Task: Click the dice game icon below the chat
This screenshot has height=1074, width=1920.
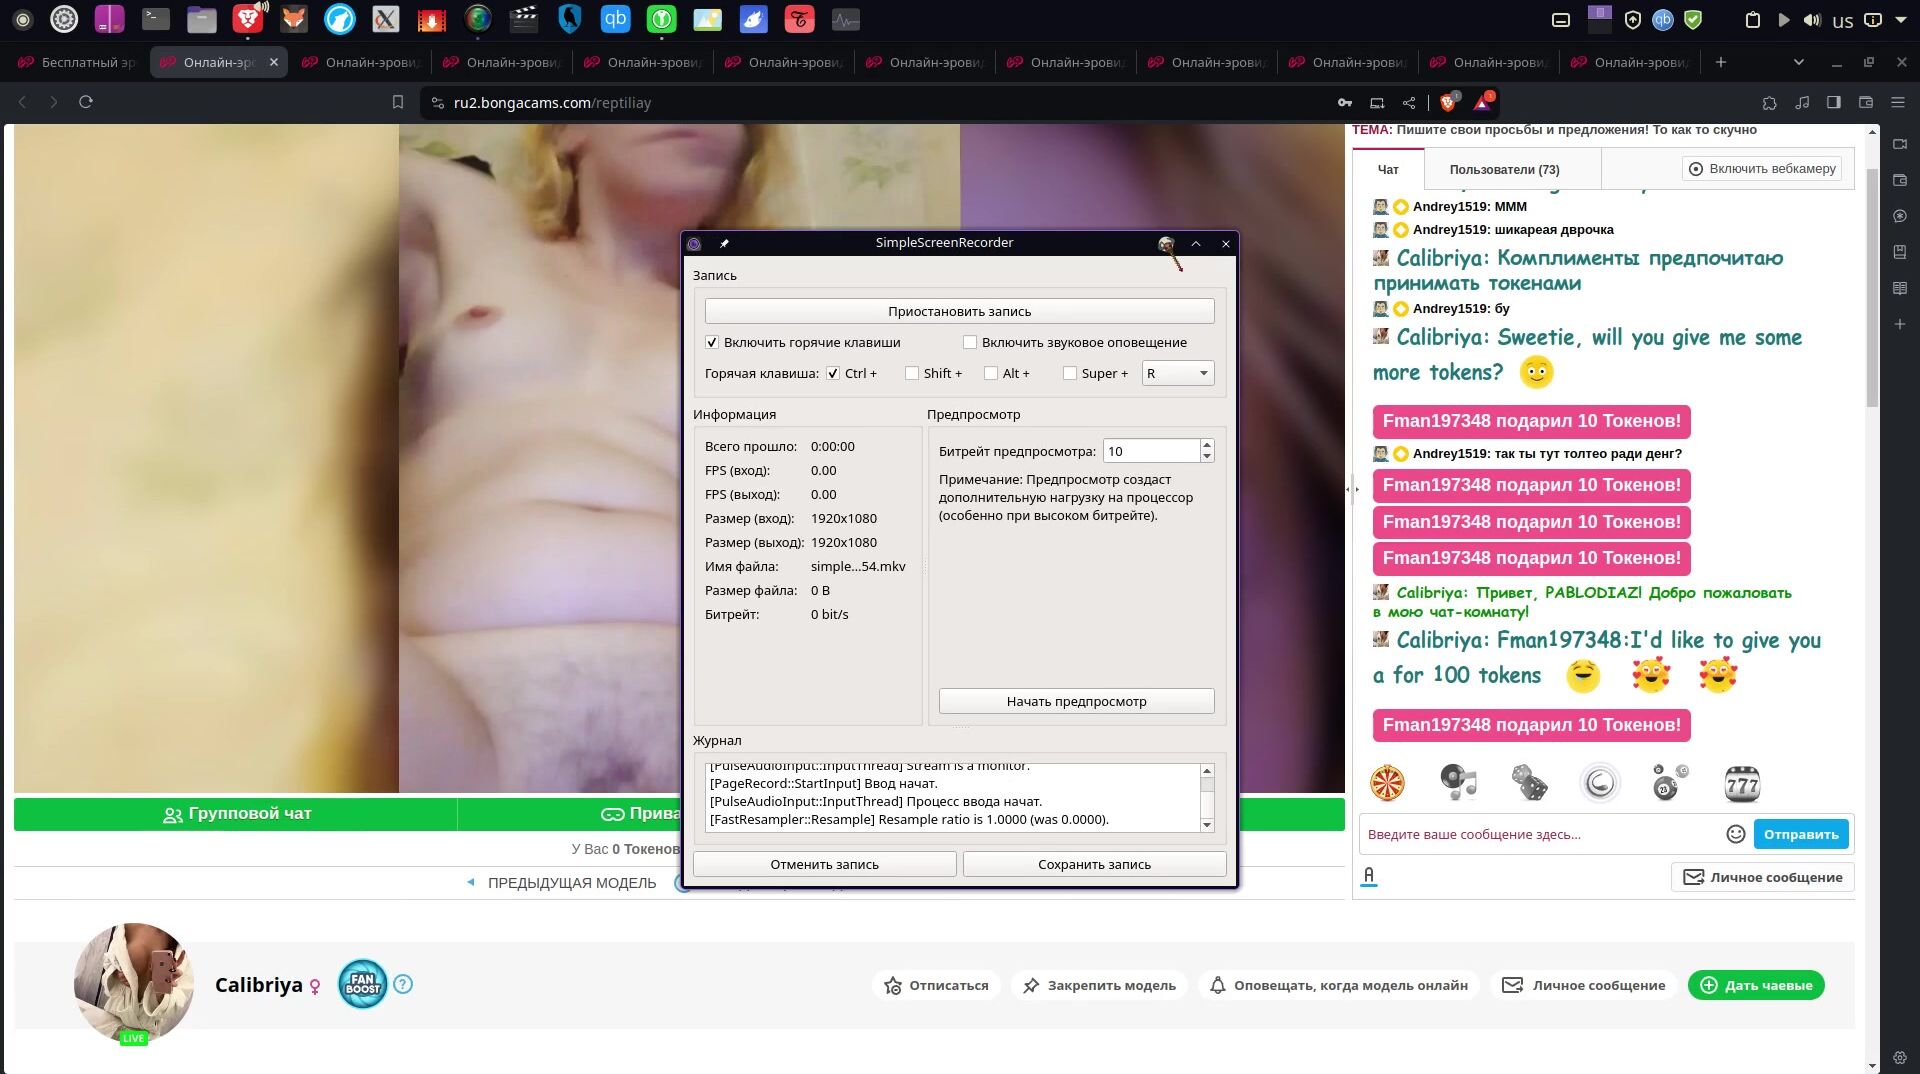Action: [x=1528, y=784]
